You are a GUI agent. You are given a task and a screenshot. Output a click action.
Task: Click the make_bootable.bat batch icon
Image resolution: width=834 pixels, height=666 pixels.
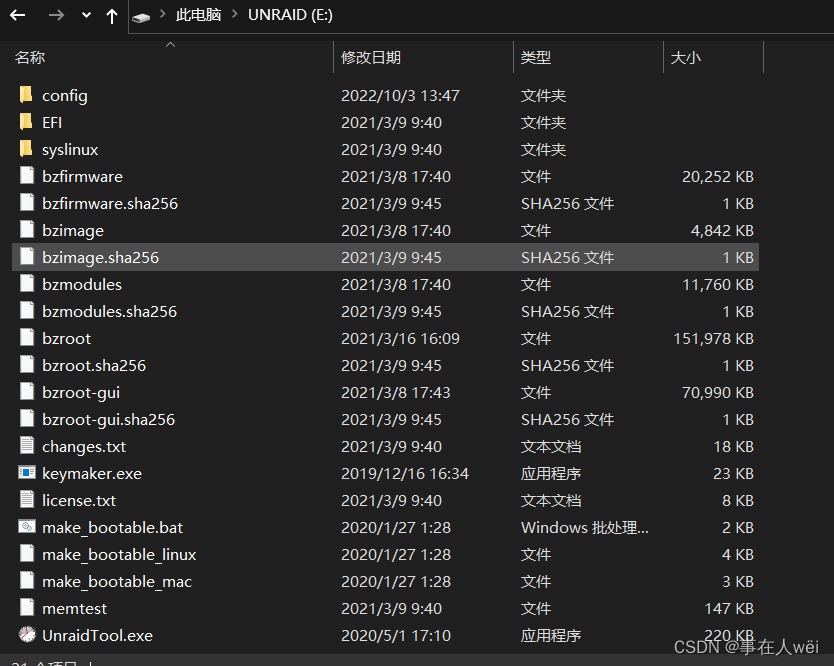point(27,527)
